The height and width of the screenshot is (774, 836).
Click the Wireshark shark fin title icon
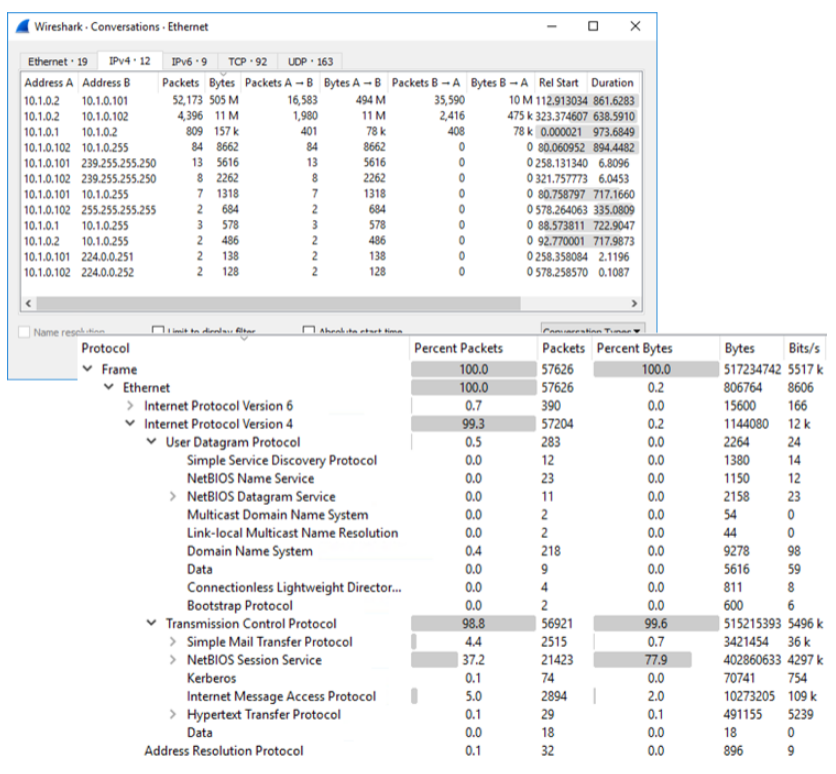(x=23, y=27)
